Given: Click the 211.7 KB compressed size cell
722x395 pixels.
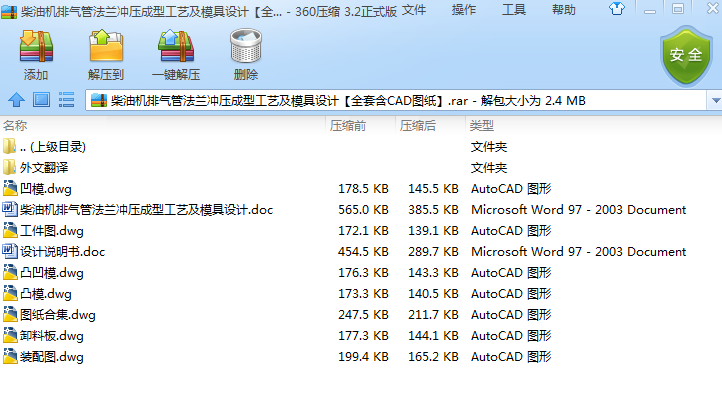Looking at the screenshot, I should 433,314.
